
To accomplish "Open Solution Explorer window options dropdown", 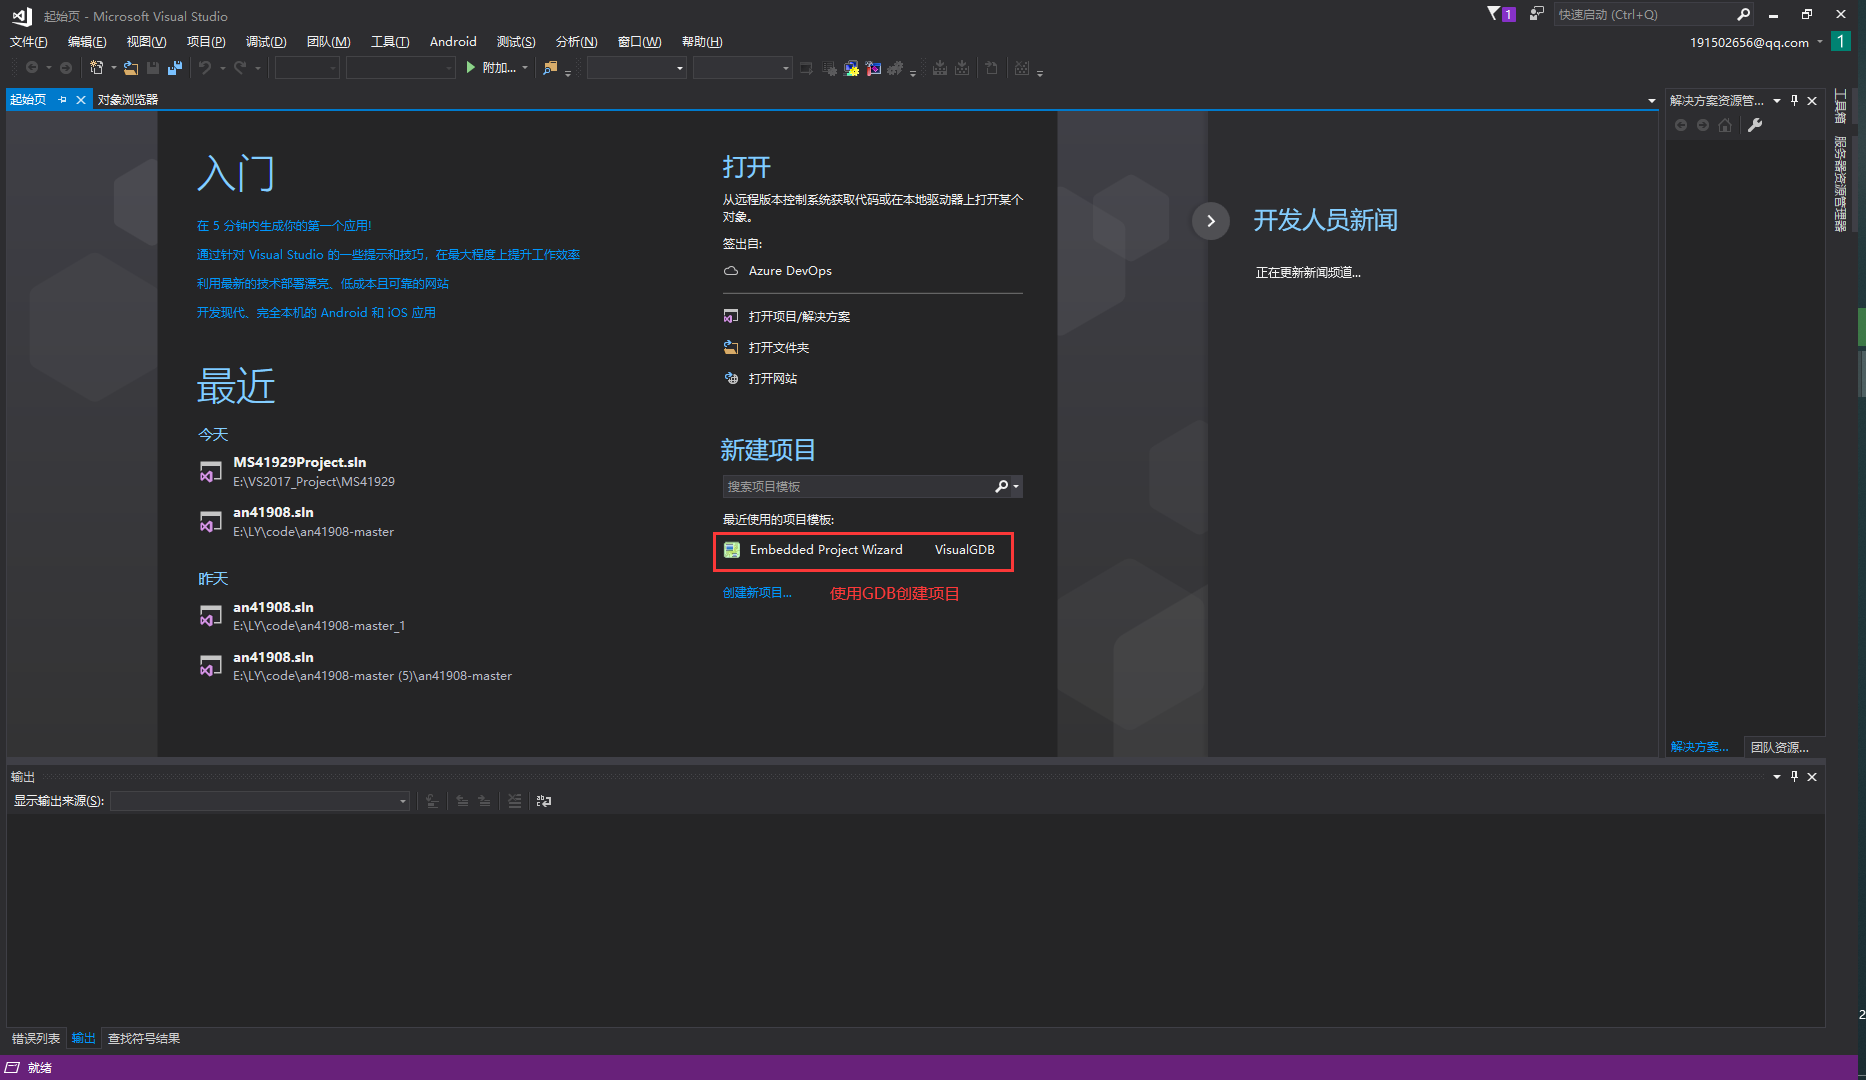I will tap(1777, 100).
